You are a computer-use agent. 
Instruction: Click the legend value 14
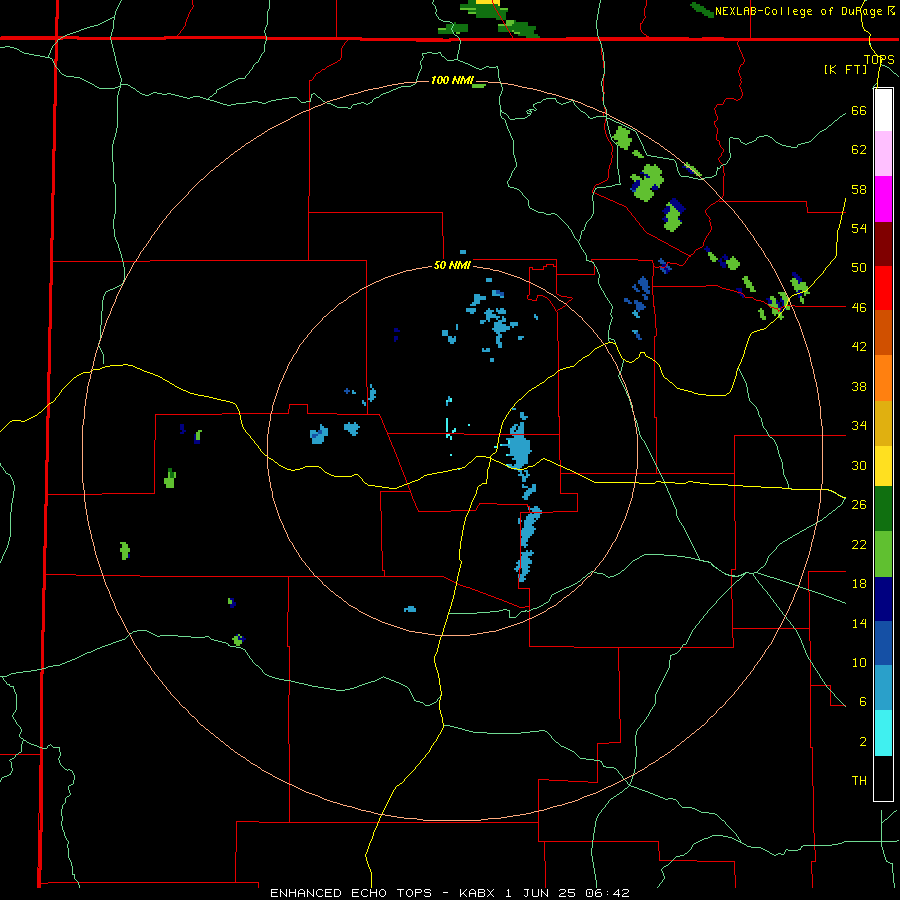pos(859,623)
